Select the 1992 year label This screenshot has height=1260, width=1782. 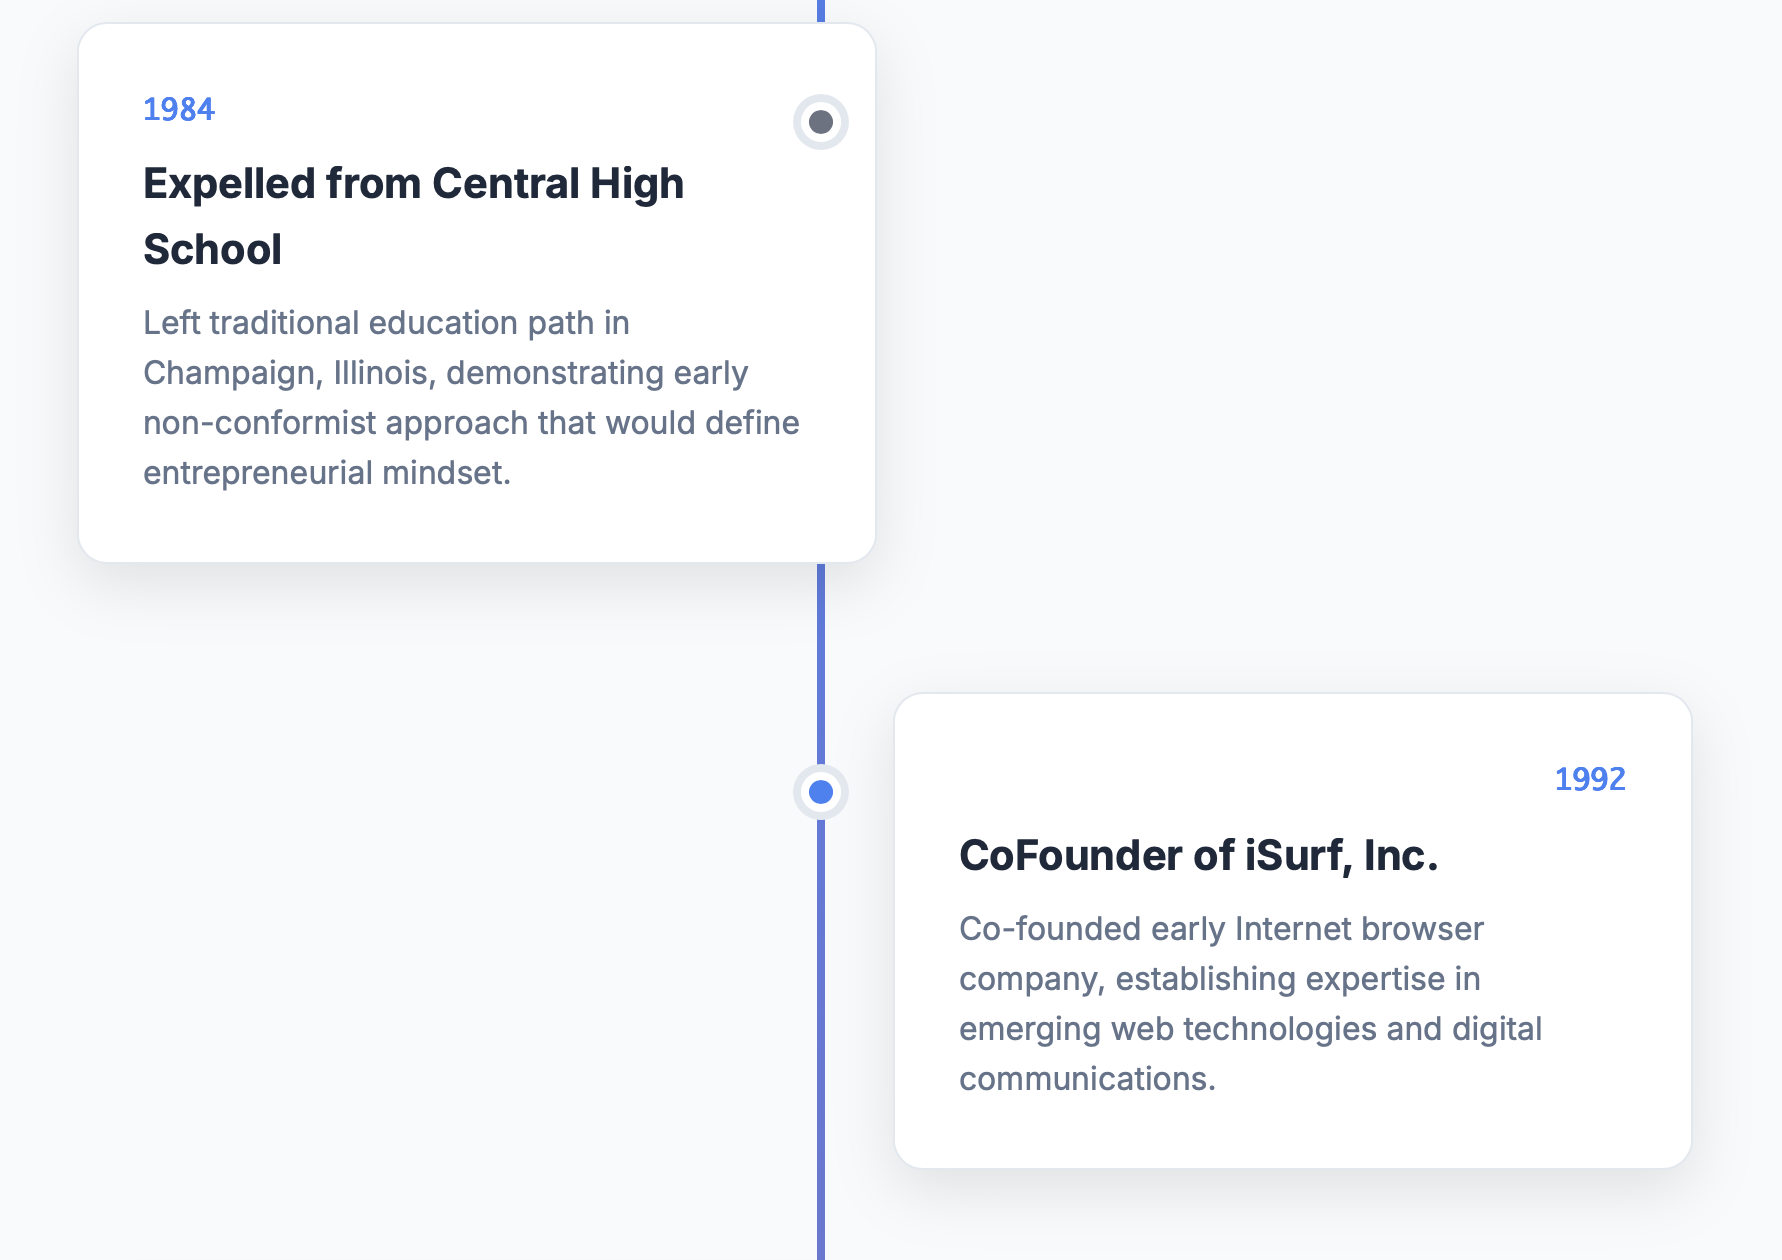[1590, 779]
